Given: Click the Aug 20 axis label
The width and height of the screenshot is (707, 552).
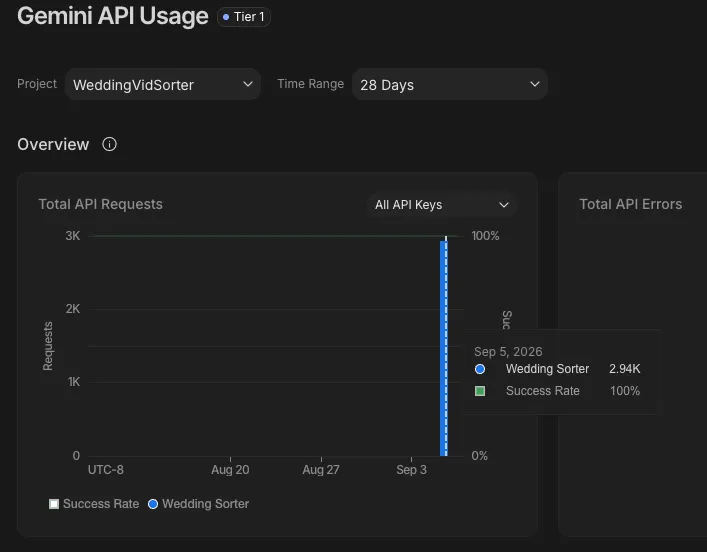Looking at the screenshot, I should pyautogui.click(x=230, y=470).
